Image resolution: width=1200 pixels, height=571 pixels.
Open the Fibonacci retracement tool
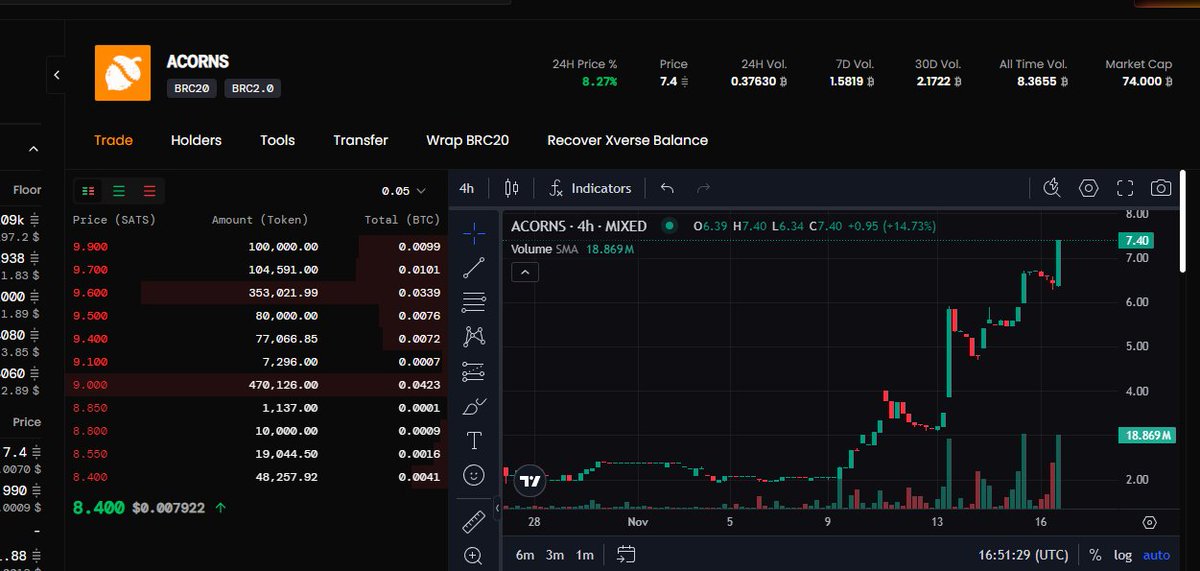474,301
